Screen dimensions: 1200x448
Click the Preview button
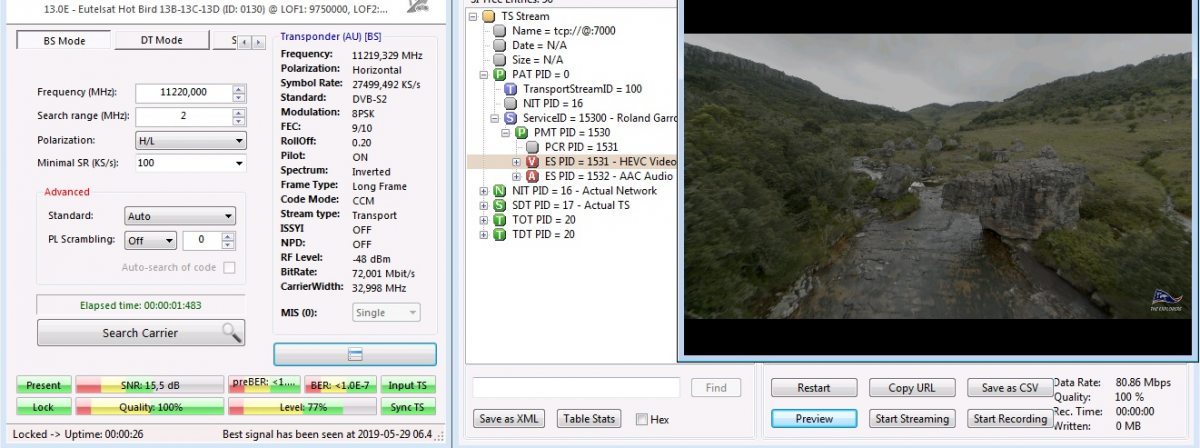(814, 419)
